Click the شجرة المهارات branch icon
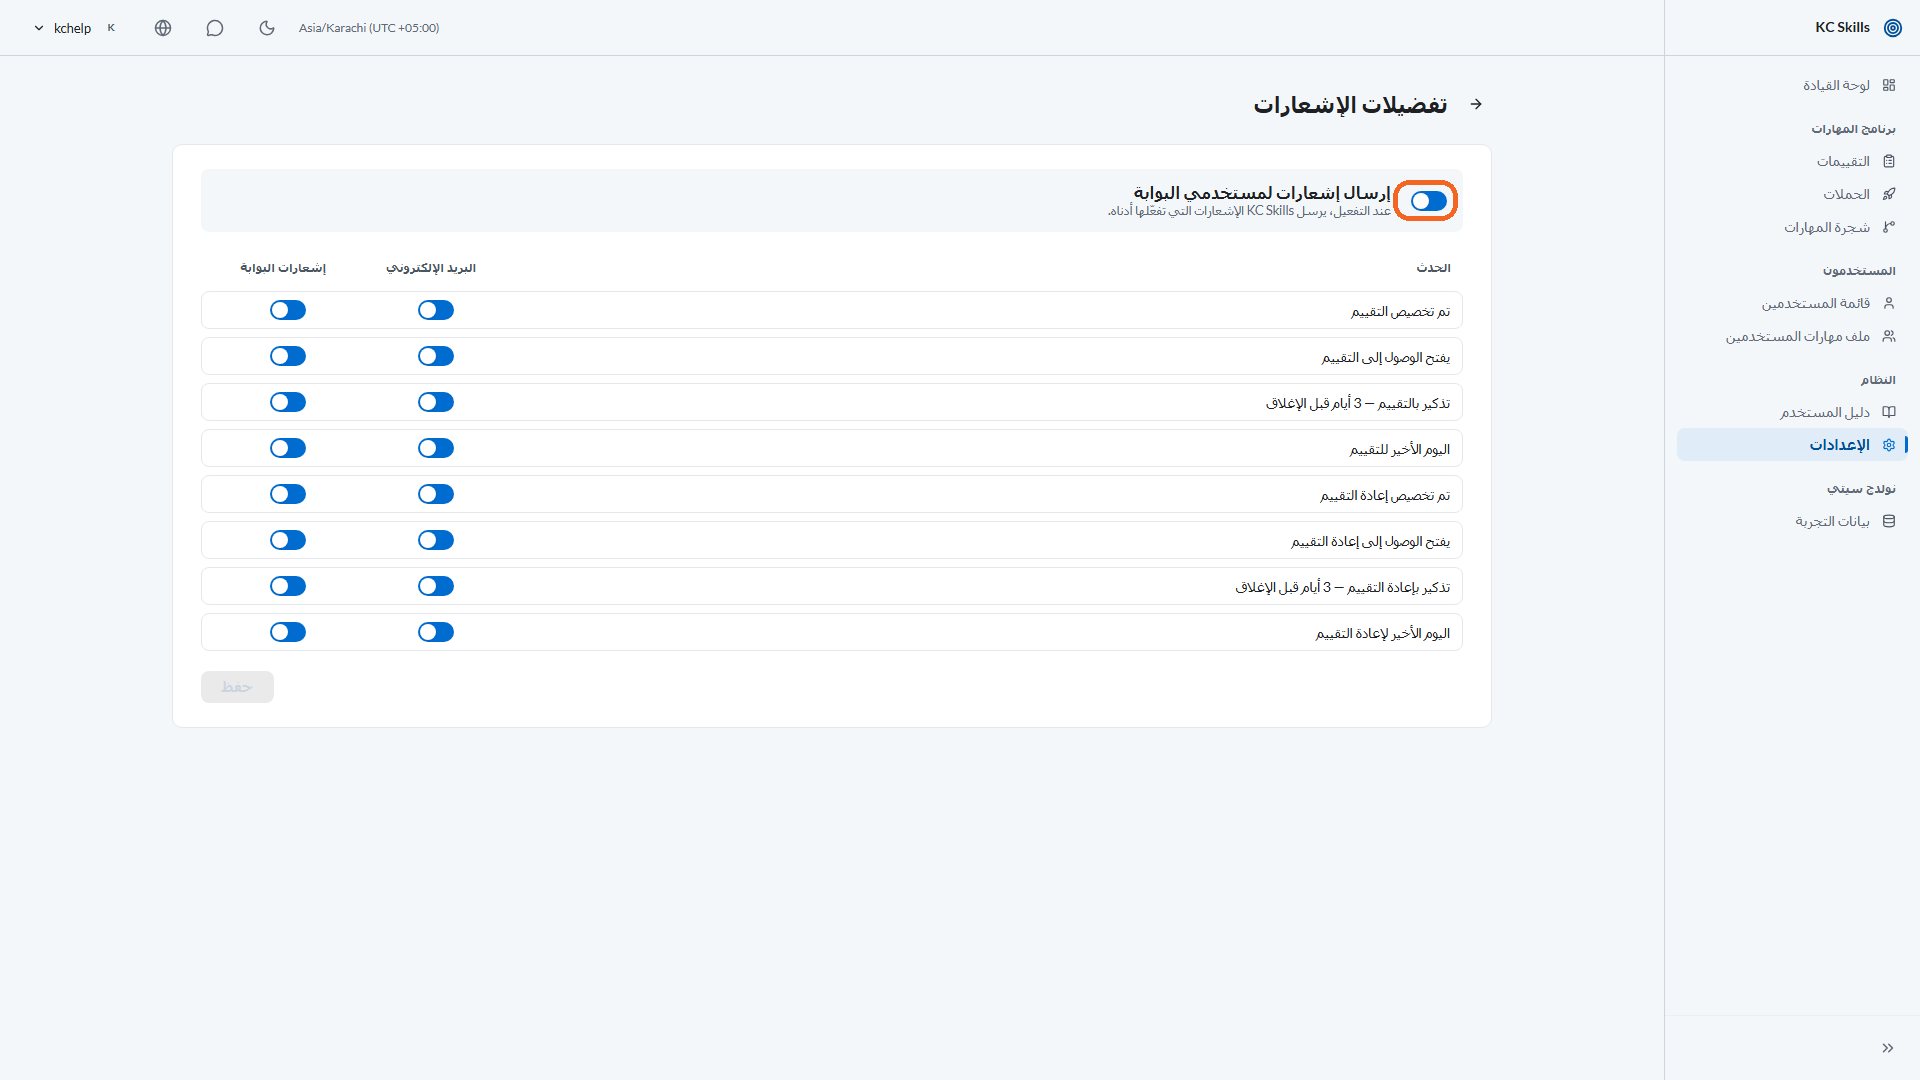The height and width of the screenshot is (1080, 1920). (x=1889, y=227)
